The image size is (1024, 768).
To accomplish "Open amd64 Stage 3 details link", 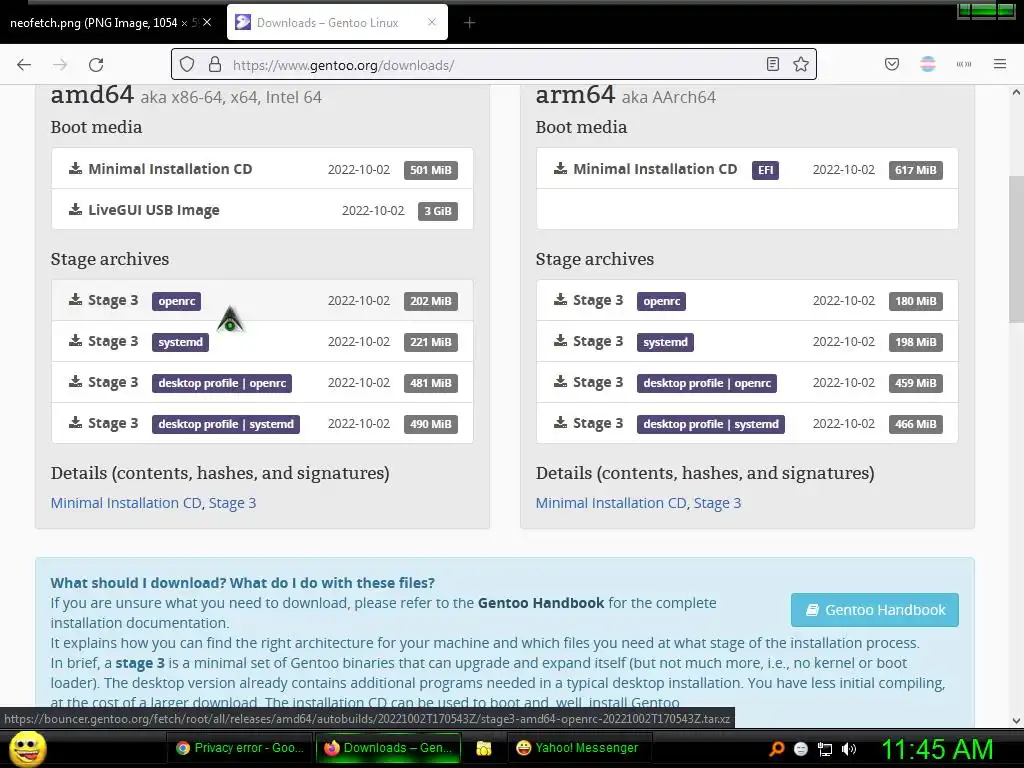I will [x=232, y=503].
